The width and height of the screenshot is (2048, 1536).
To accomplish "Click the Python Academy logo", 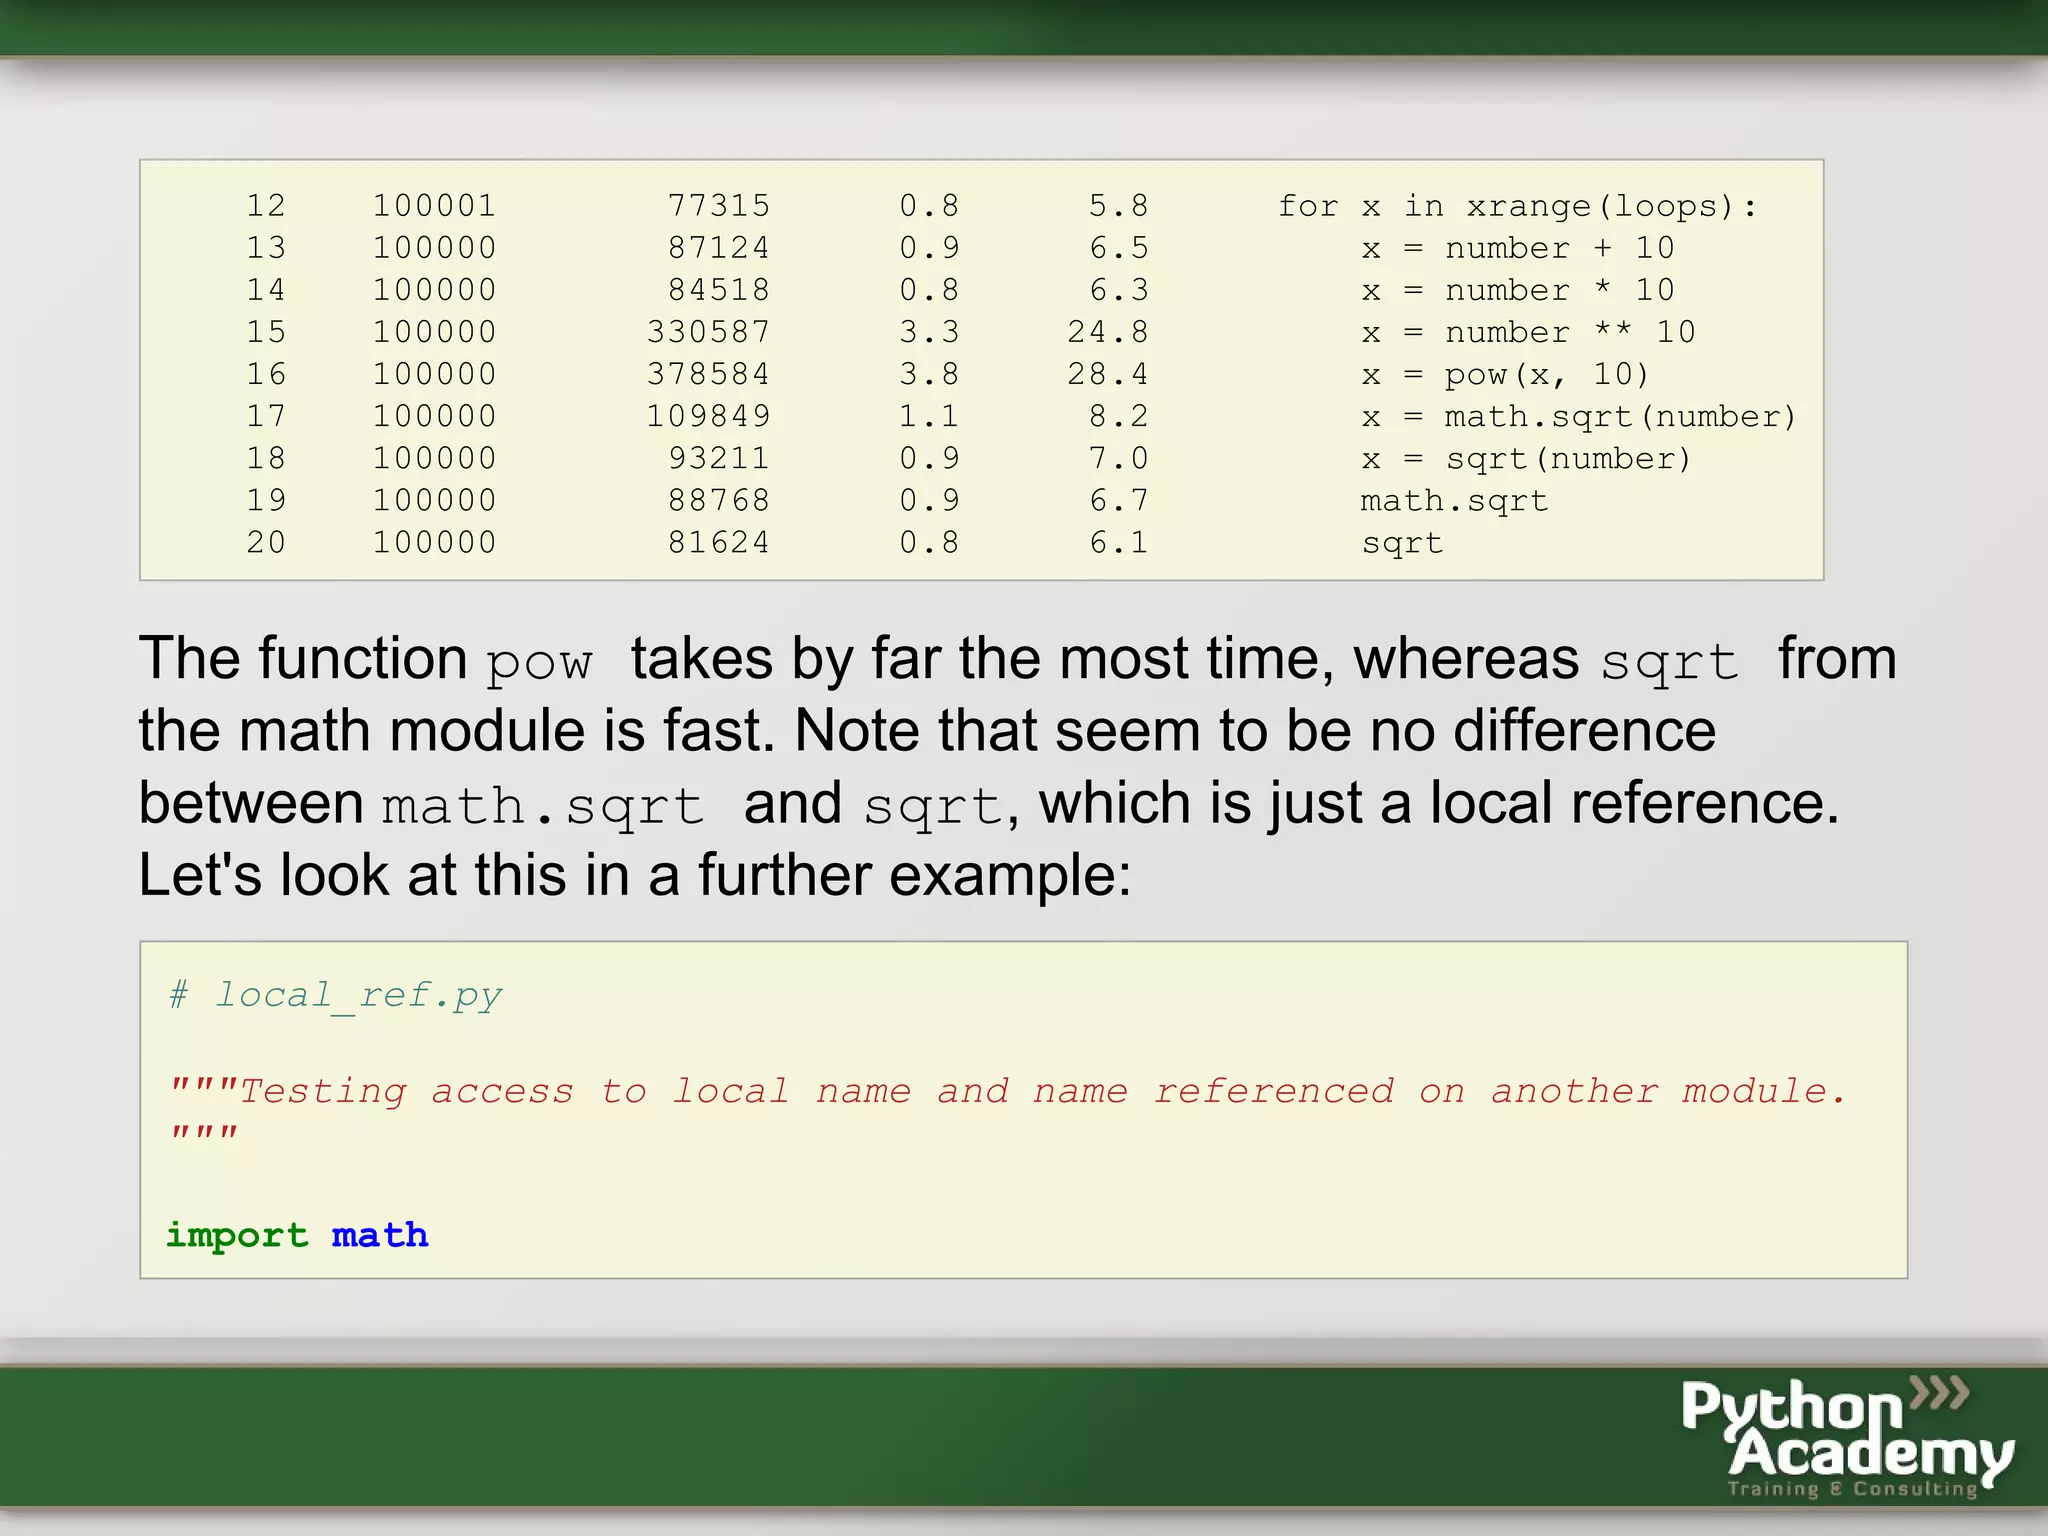I will click(1847, 1437).
